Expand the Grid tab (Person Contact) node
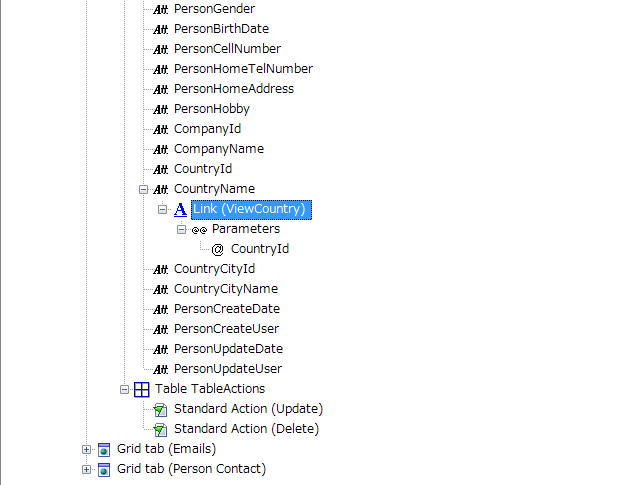This screenshot has height=485, width=633. pos(87,469)
